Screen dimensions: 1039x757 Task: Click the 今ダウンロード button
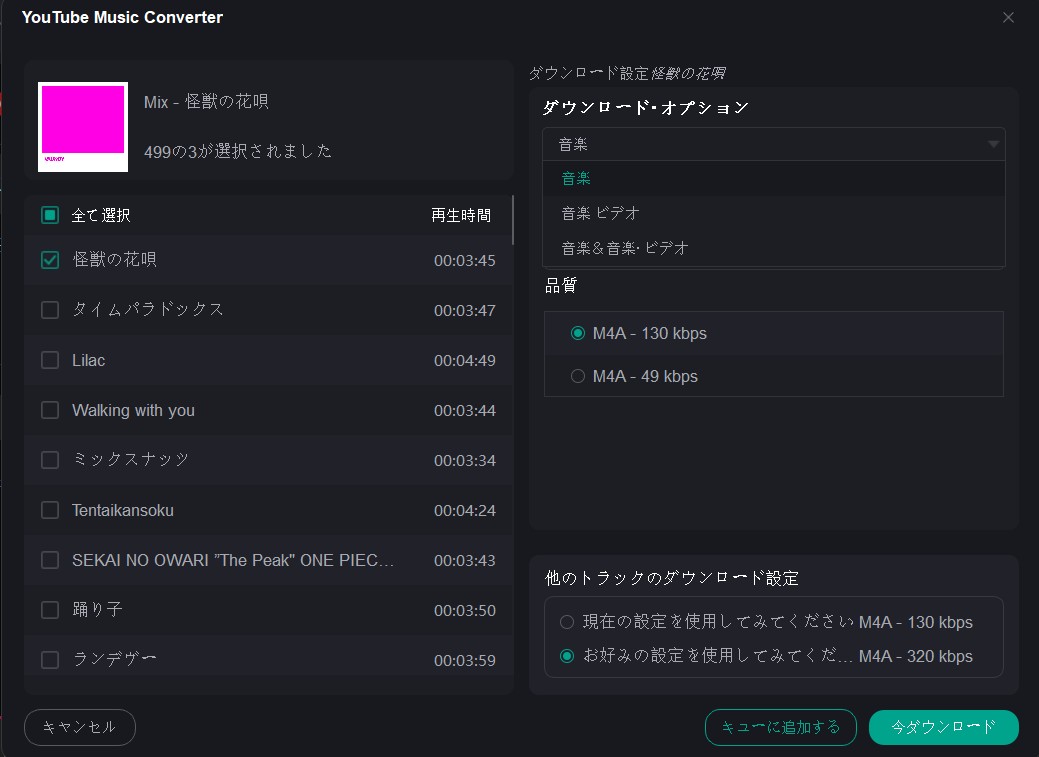point(944,727)
